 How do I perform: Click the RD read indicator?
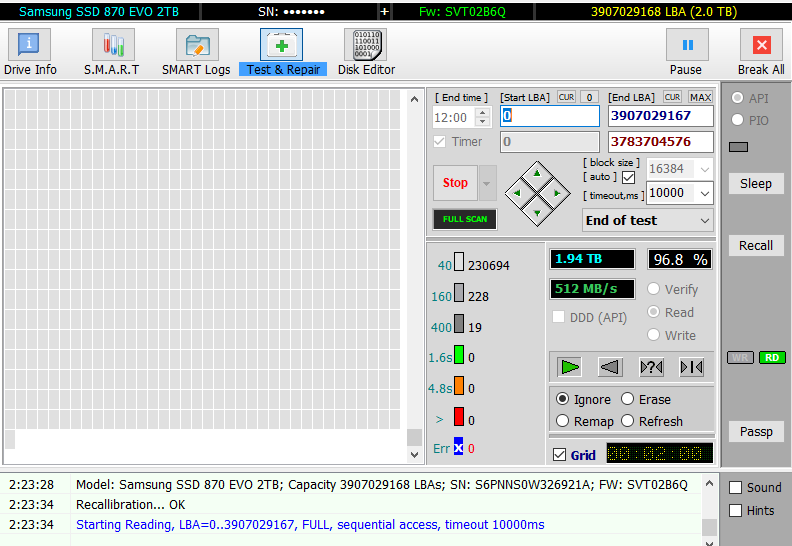pos(772,358)
